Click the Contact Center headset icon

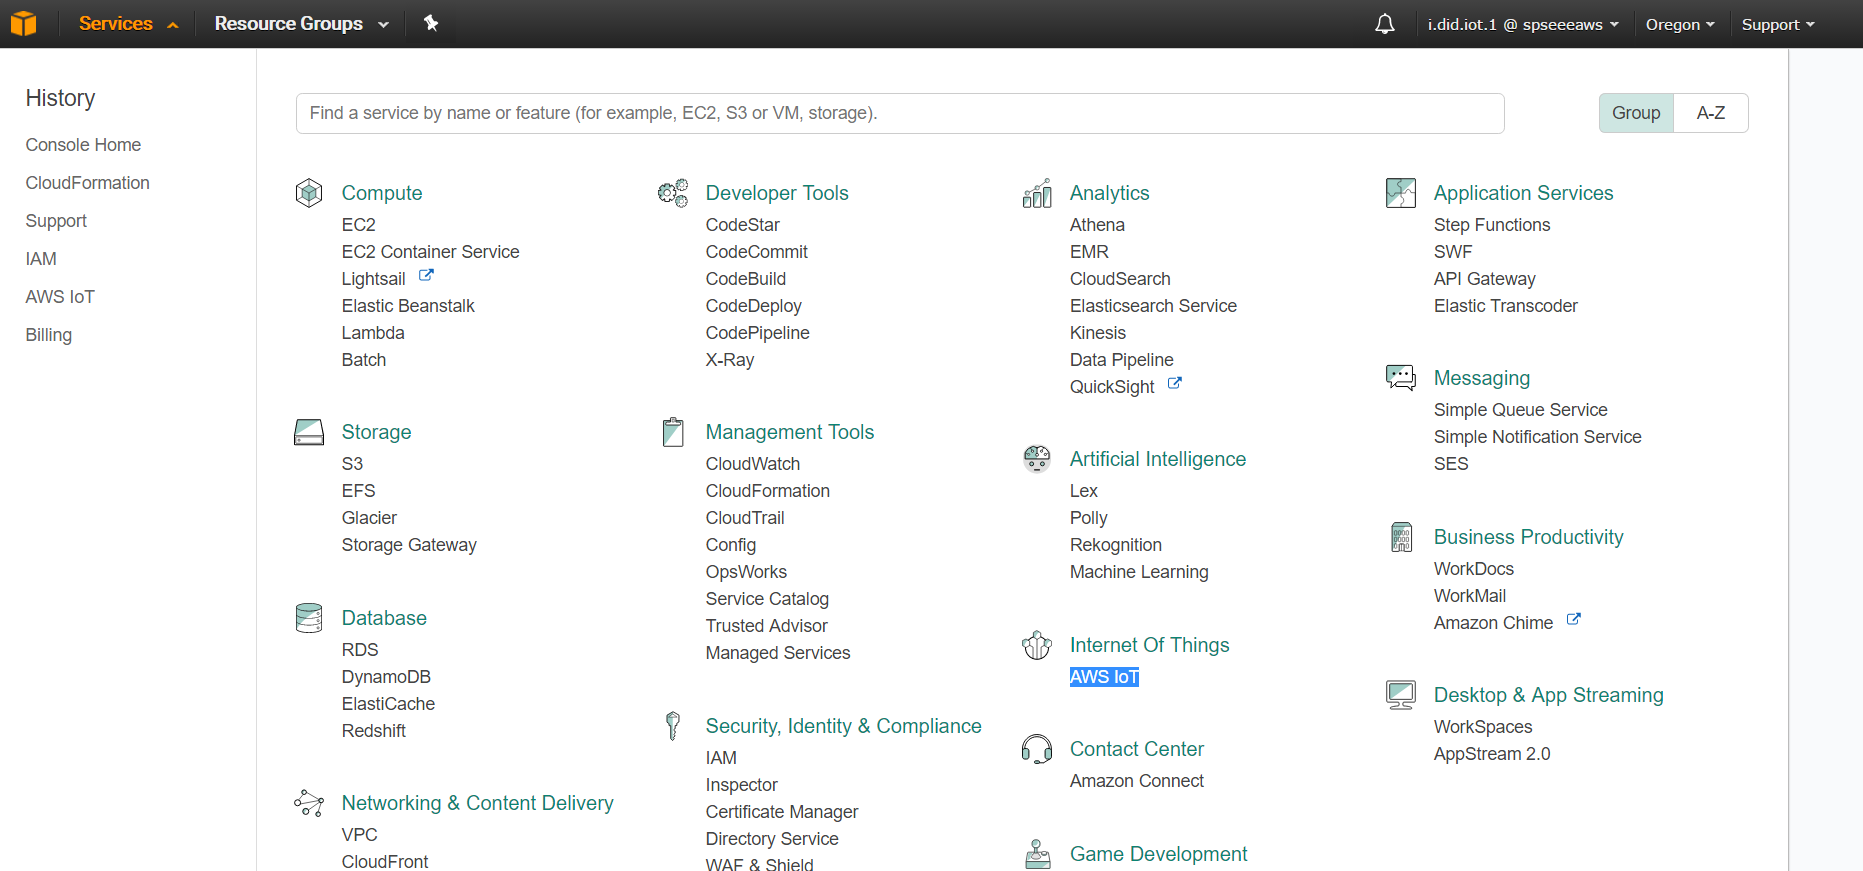click(x=1037, y=749)
